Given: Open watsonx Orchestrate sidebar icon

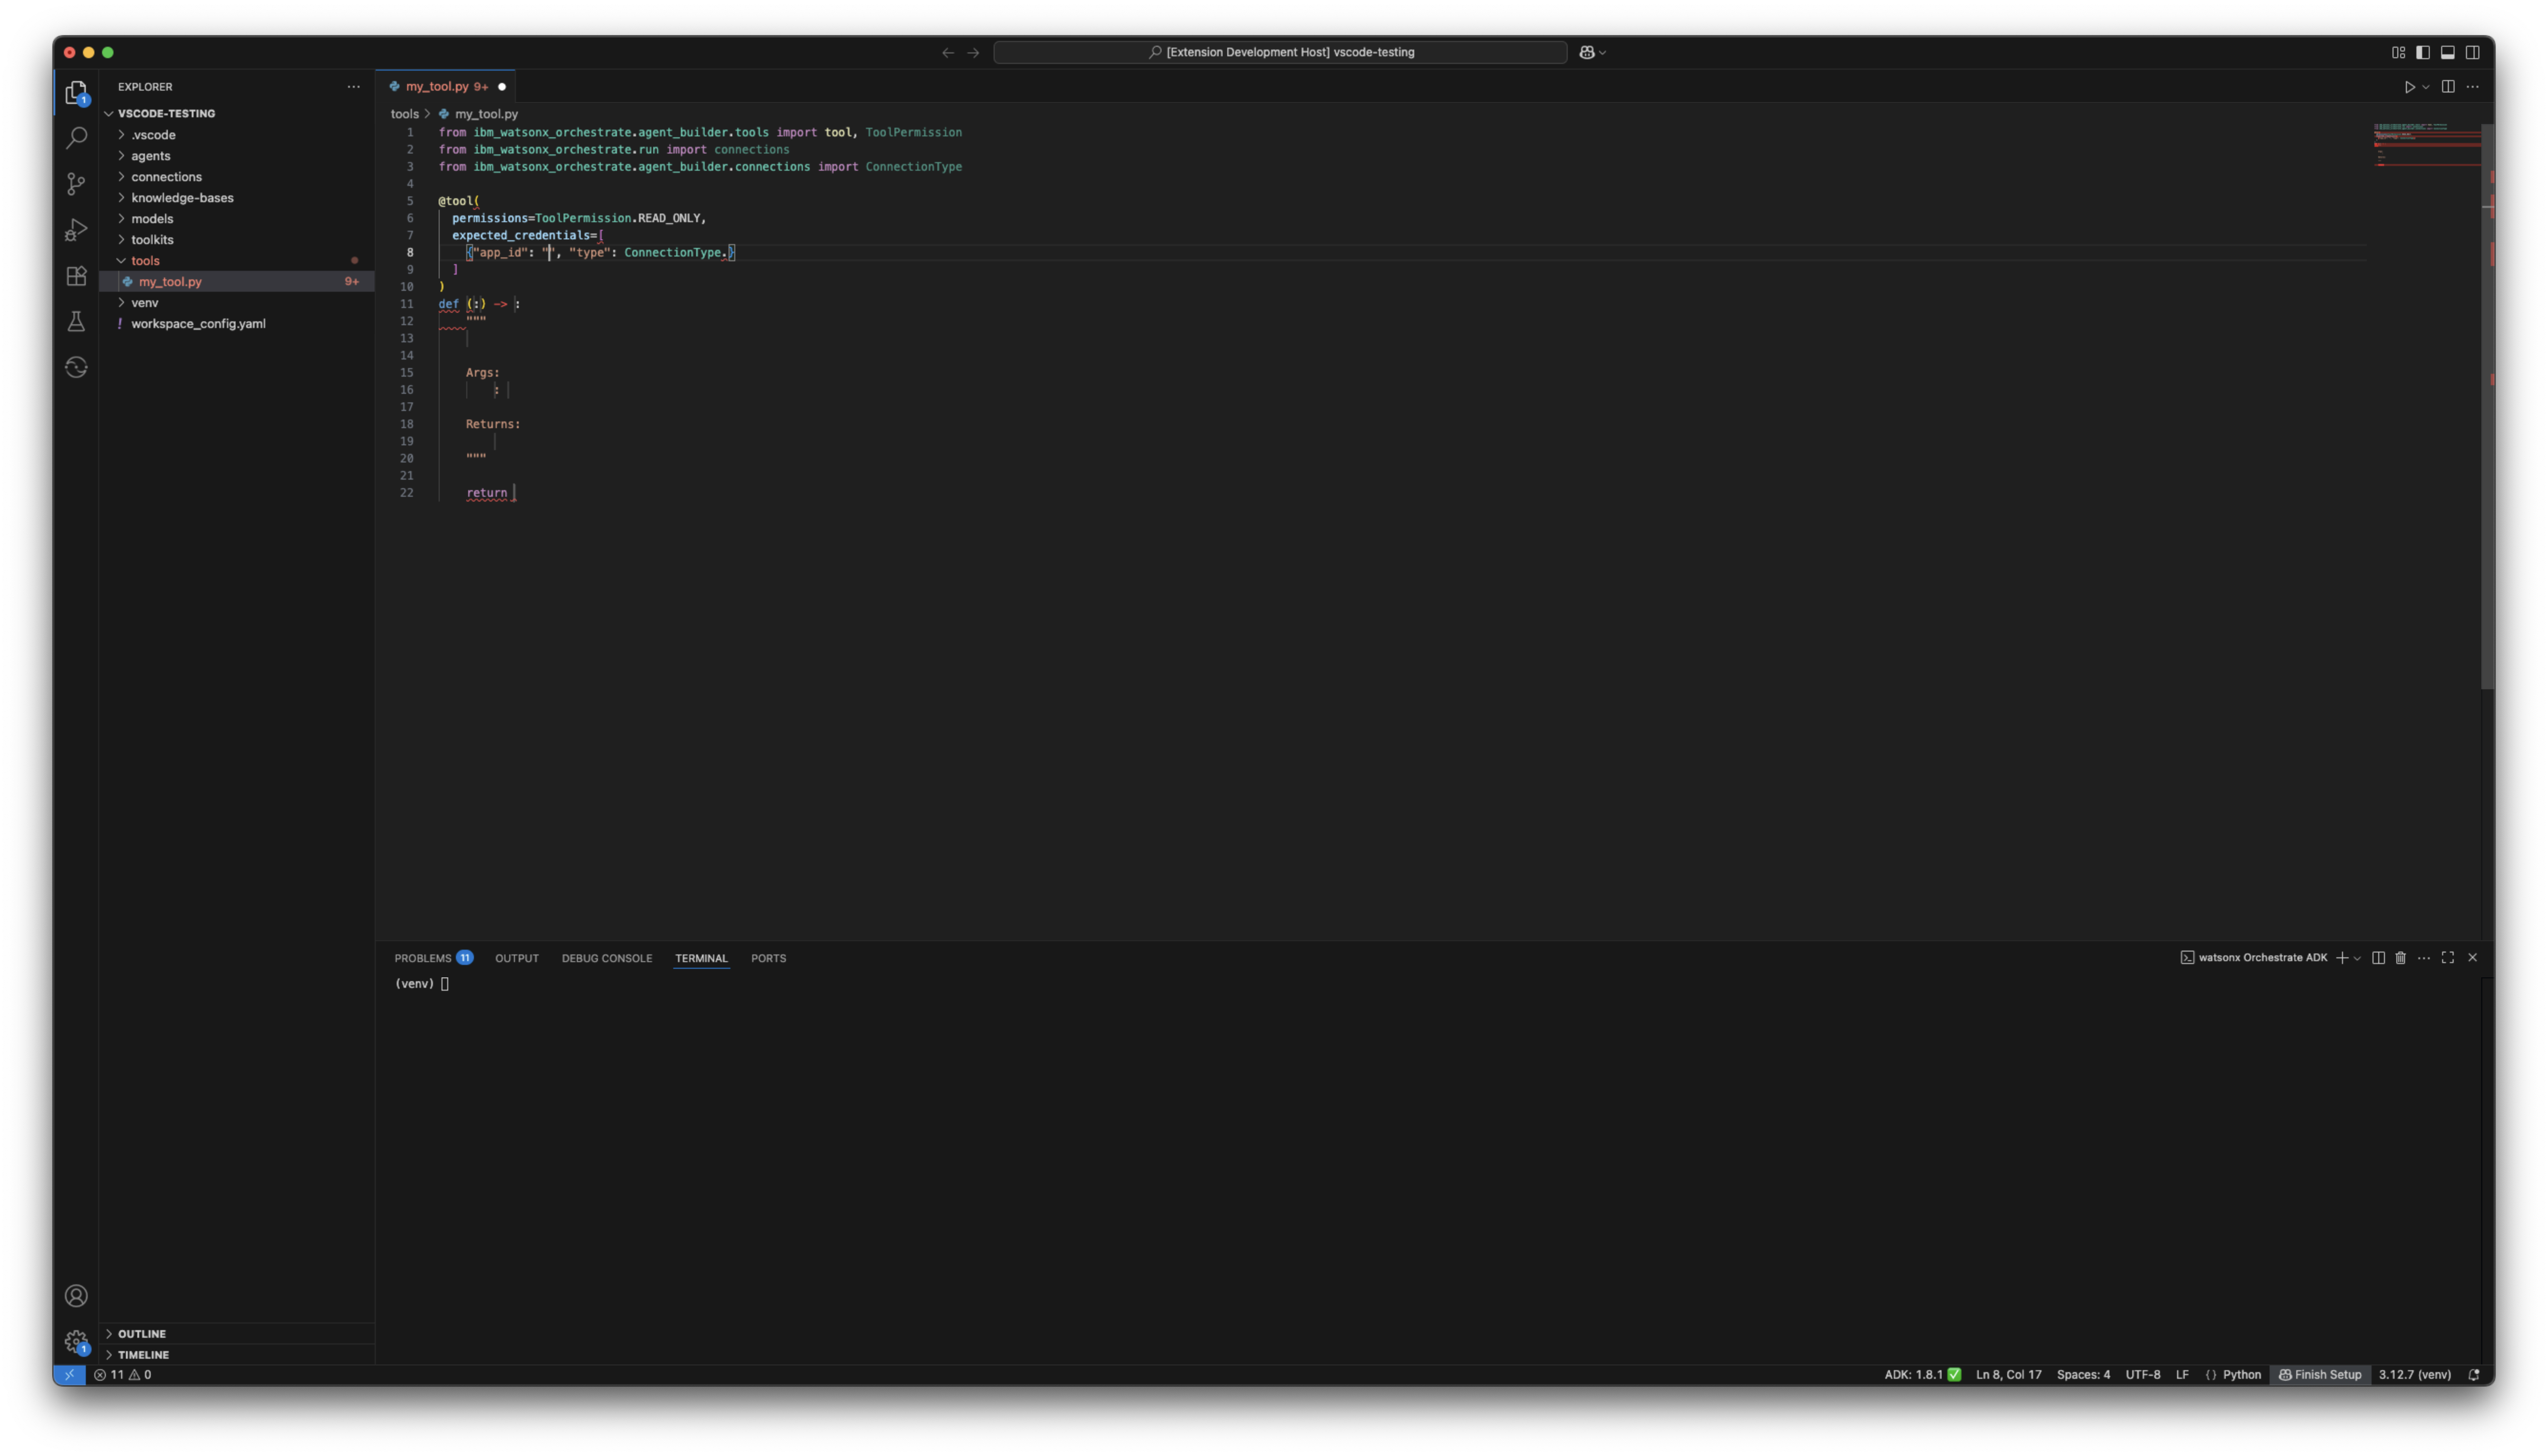Looking at the screenshot, I should [x=76, y=368].
